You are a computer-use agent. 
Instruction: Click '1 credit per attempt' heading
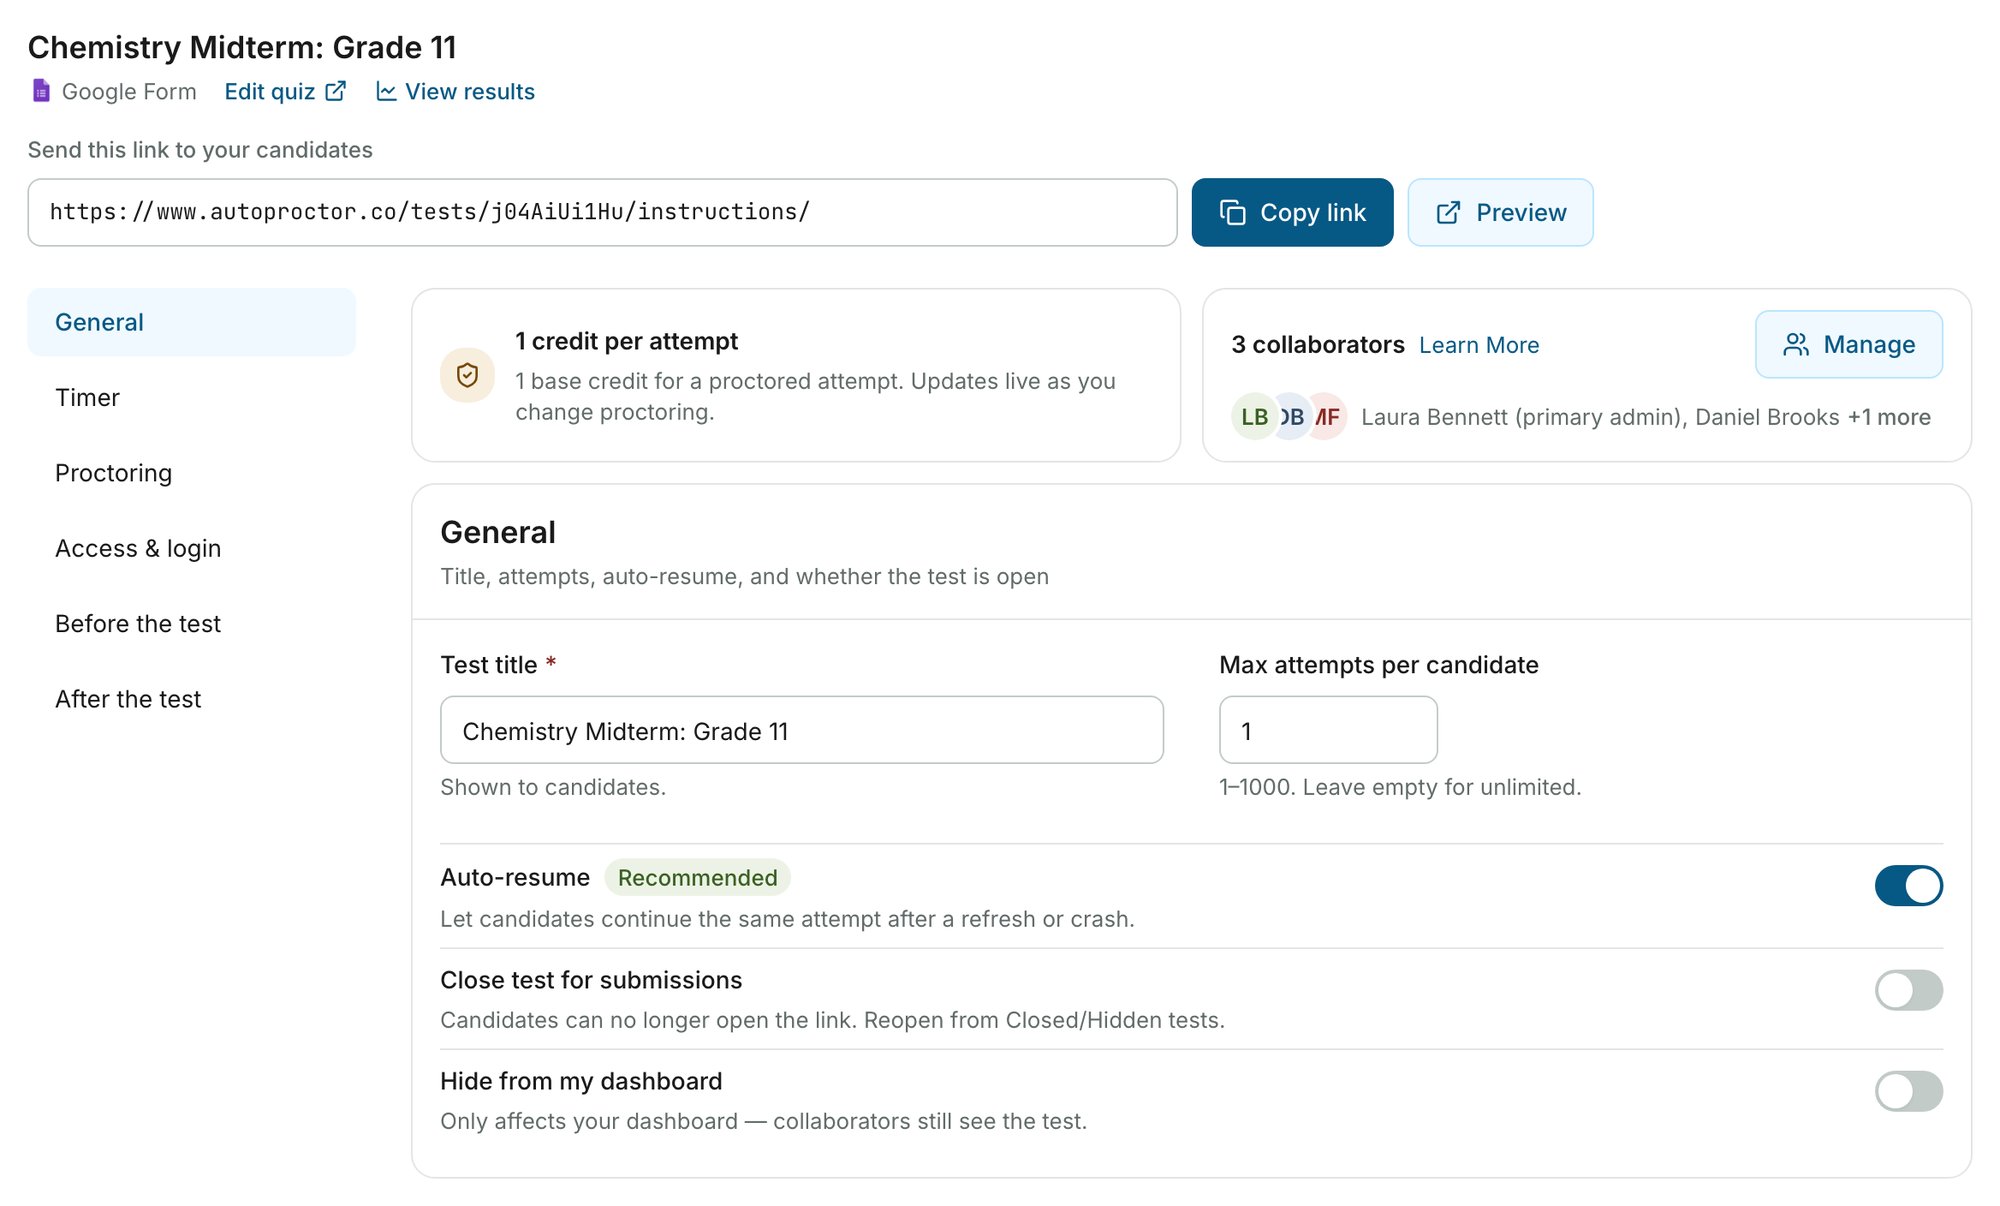(x=626, y=341)
